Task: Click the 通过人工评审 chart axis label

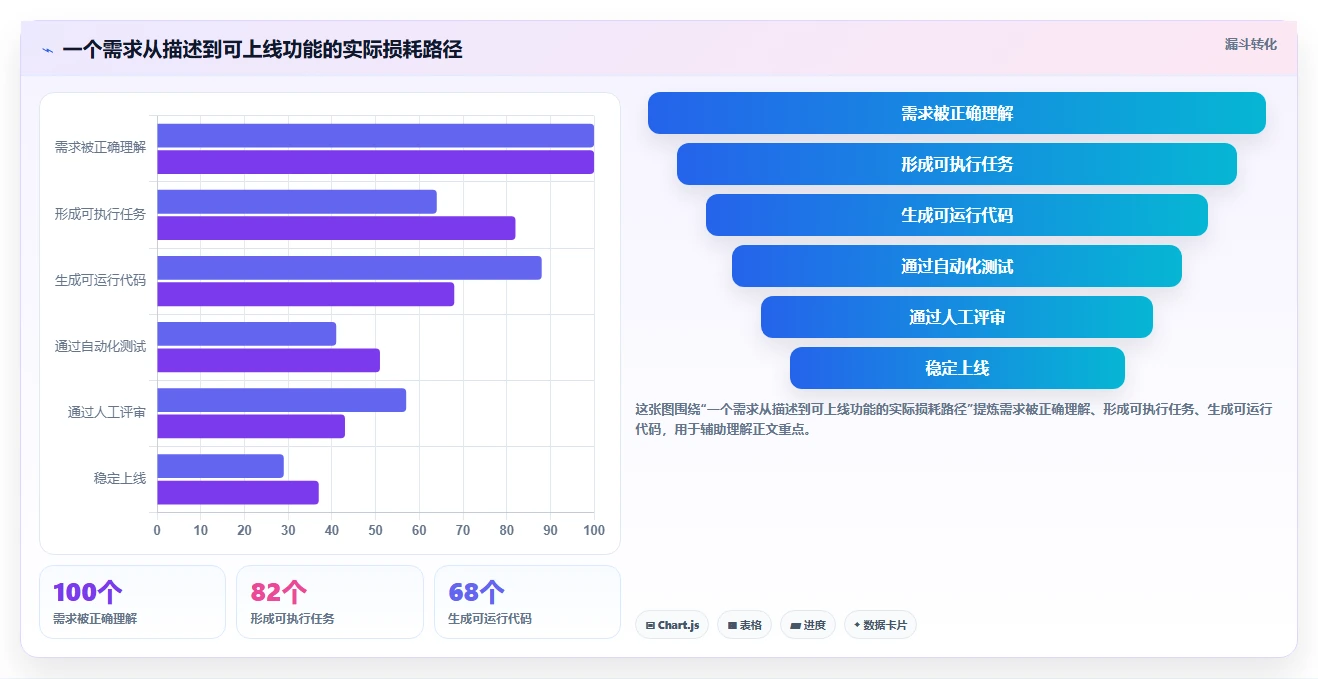Action: (107, 412)
